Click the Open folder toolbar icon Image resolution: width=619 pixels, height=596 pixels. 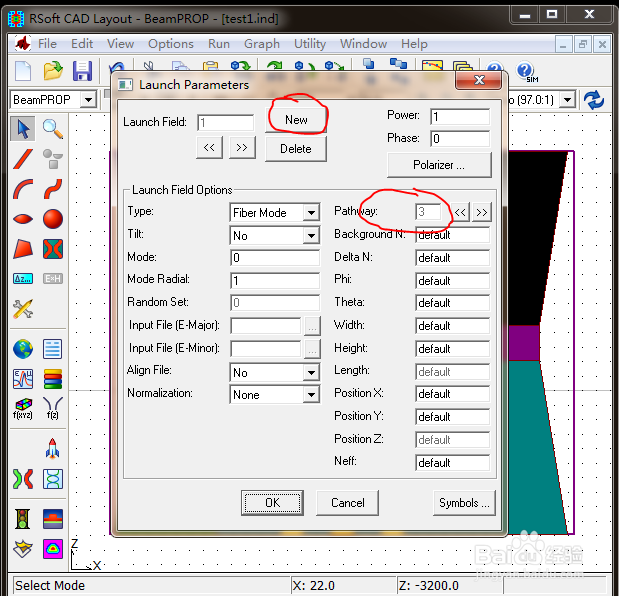tap(53, 71)
